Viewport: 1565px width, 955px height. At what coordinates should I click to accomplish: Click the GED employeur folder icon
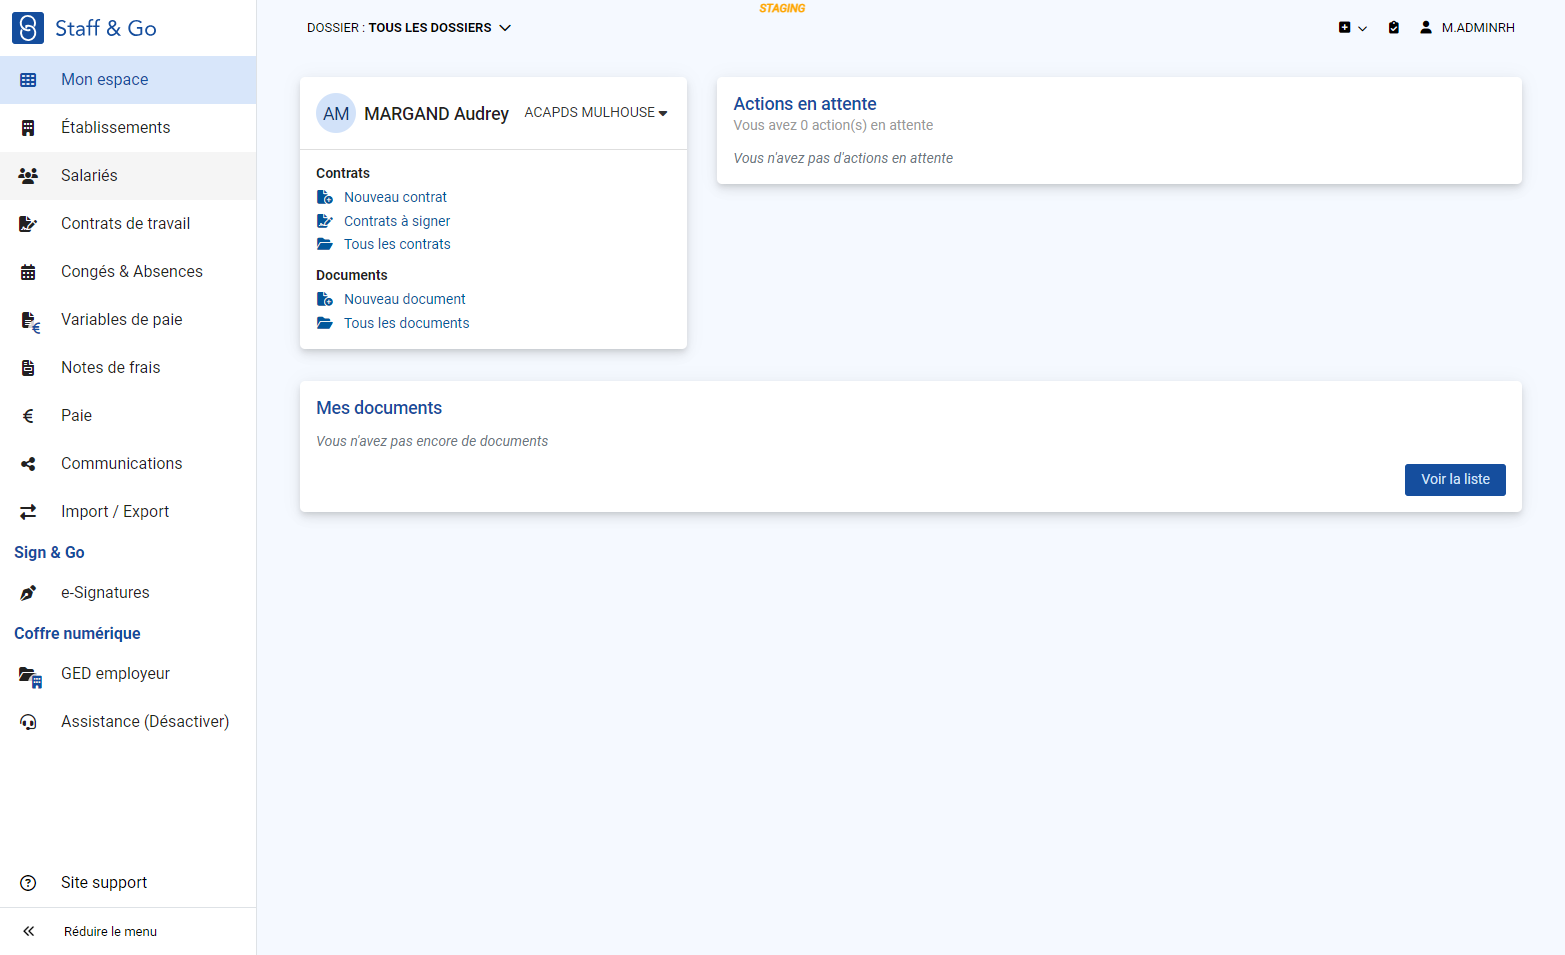[x=30, y=676]
